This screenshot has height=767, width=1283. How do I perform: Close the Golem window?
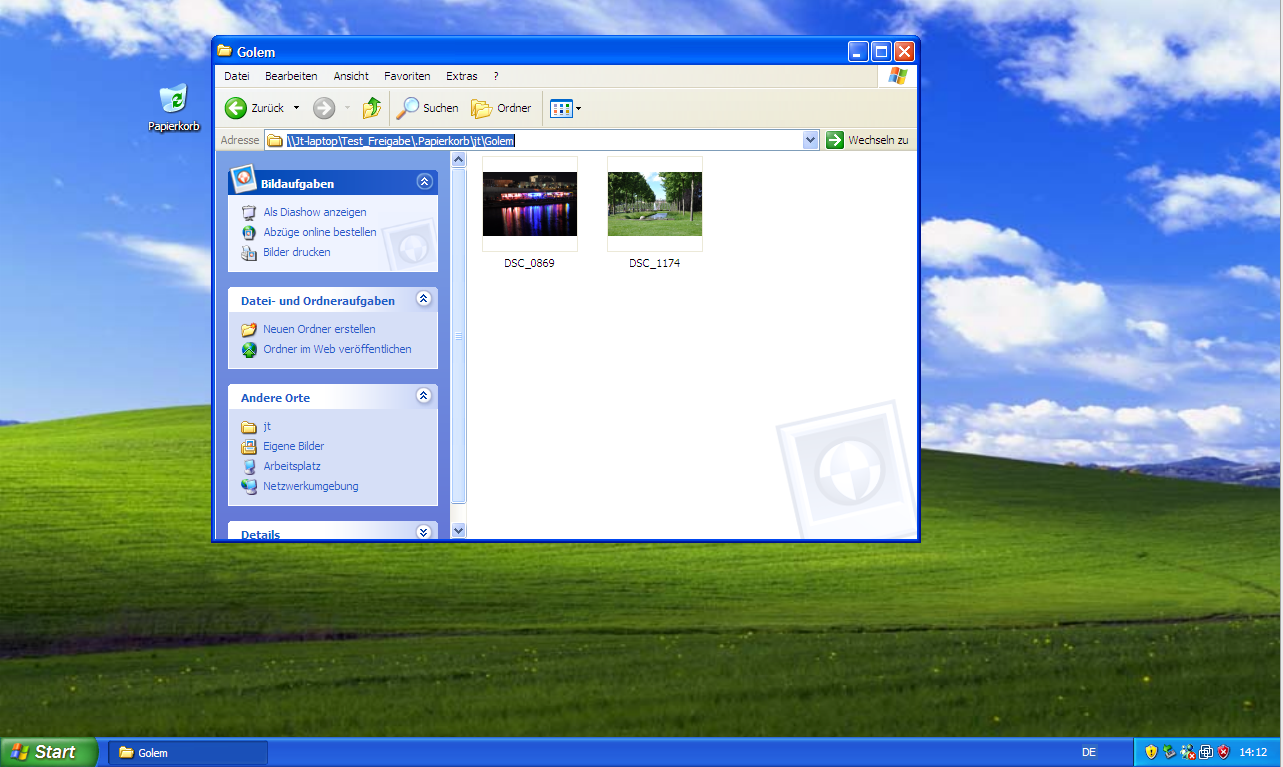pos(904,52)
